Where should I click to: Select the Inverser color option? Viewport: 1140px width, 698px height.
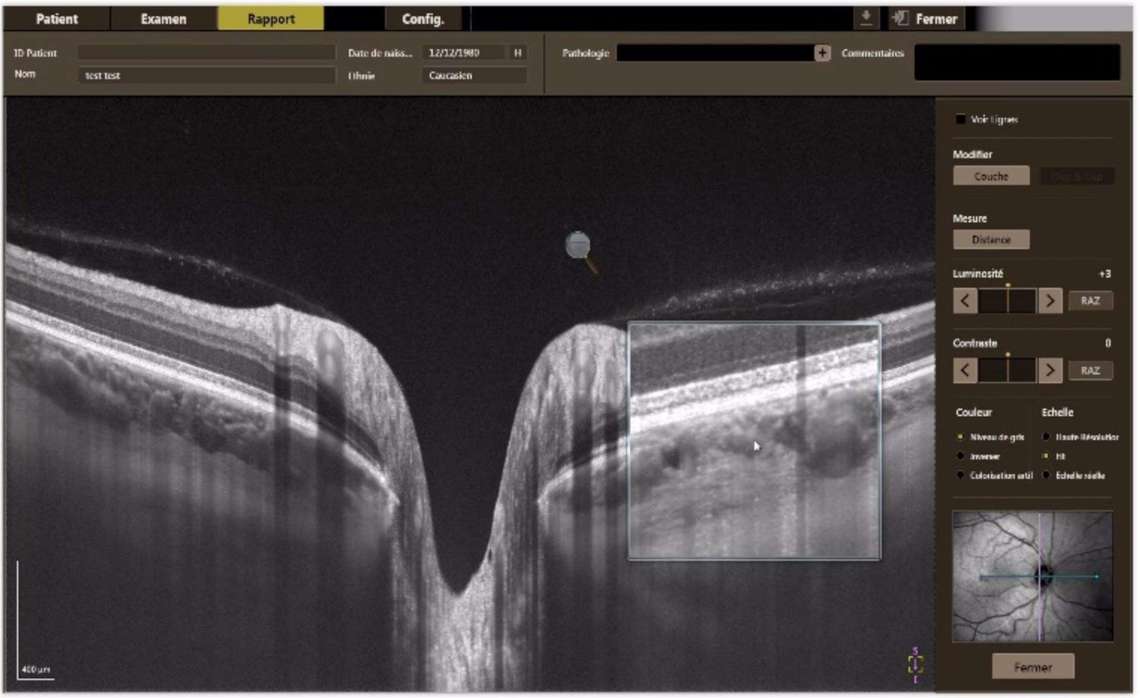961,456
